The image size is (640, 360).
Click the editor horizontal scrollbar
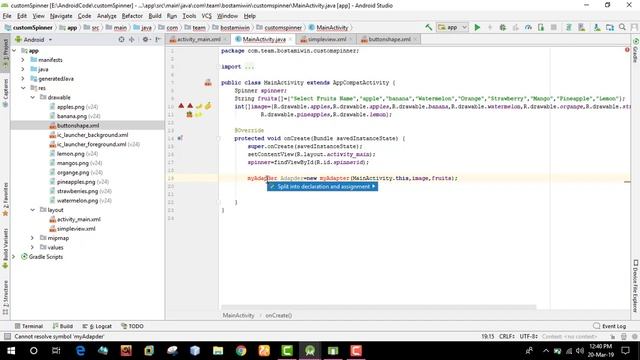click(x=378, y=307)
